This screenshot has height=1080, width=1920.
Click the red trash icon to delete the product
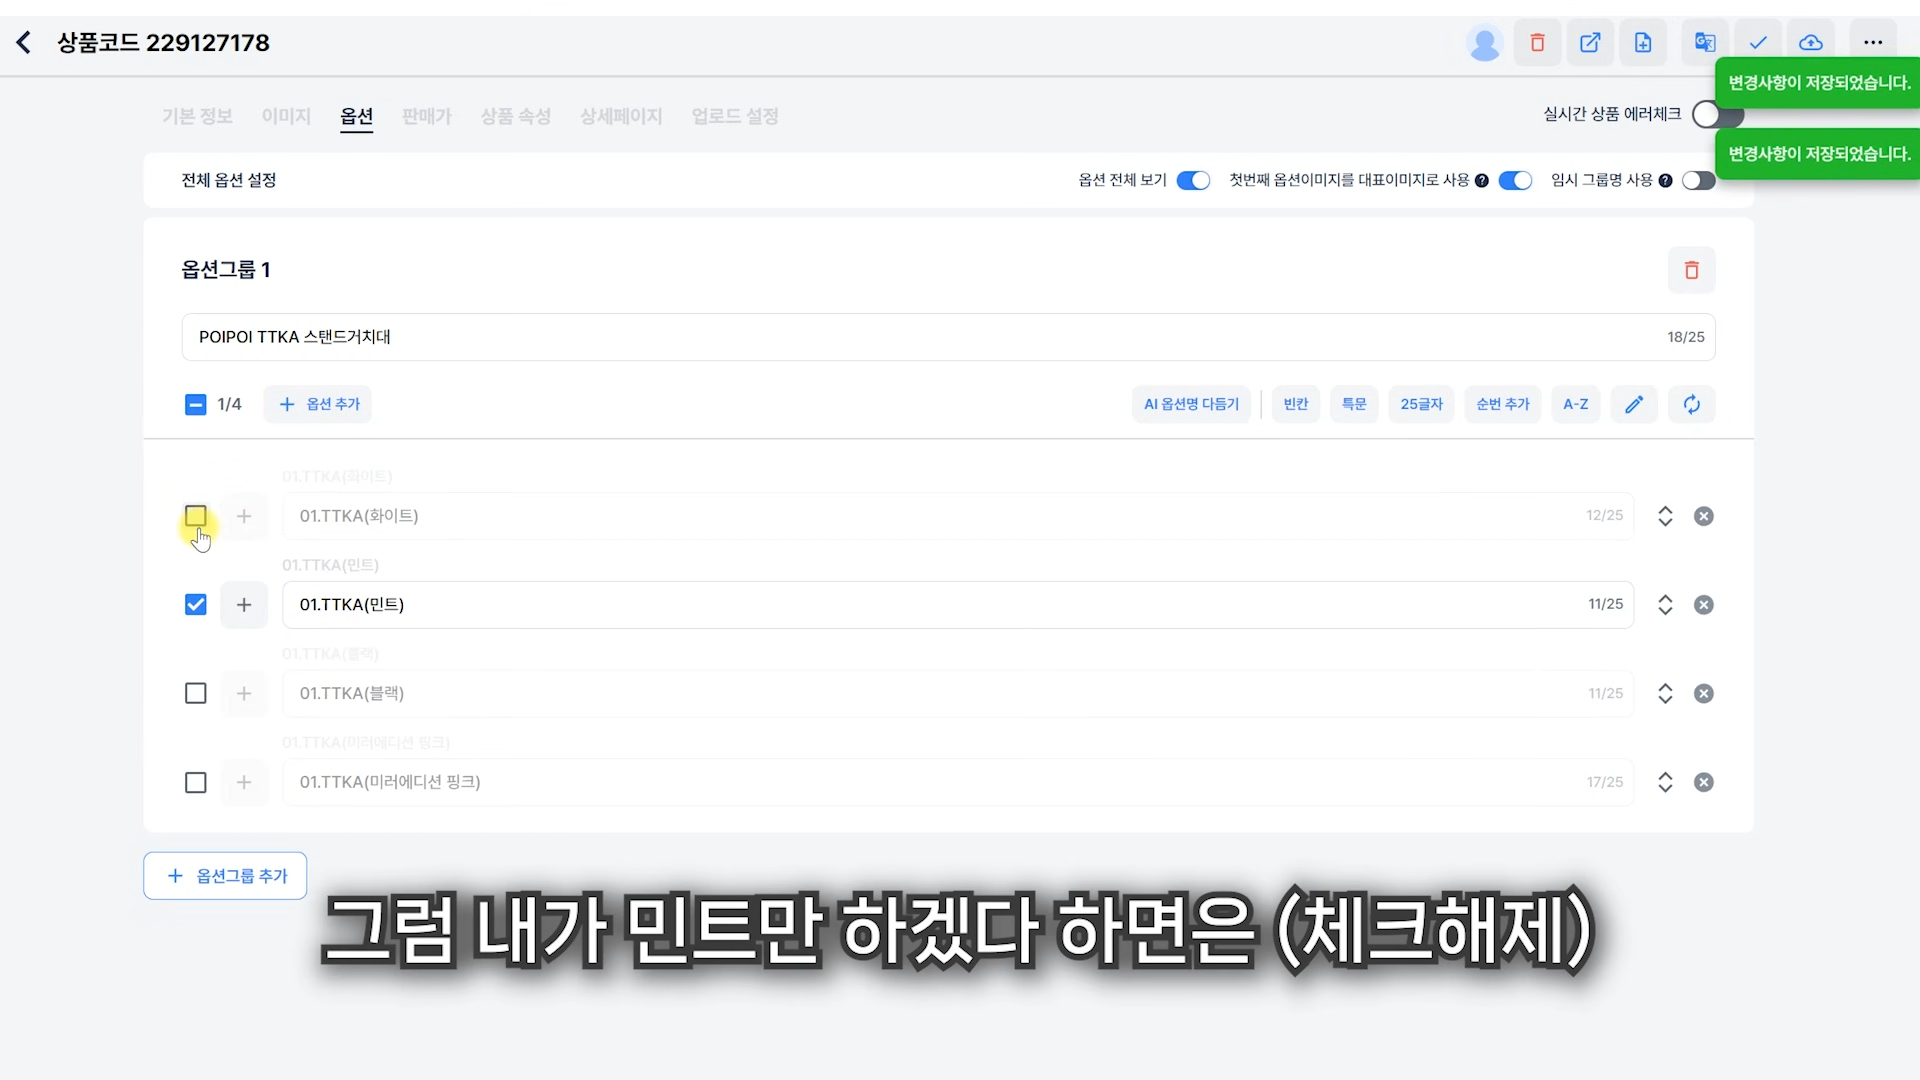coord(1537,42)
